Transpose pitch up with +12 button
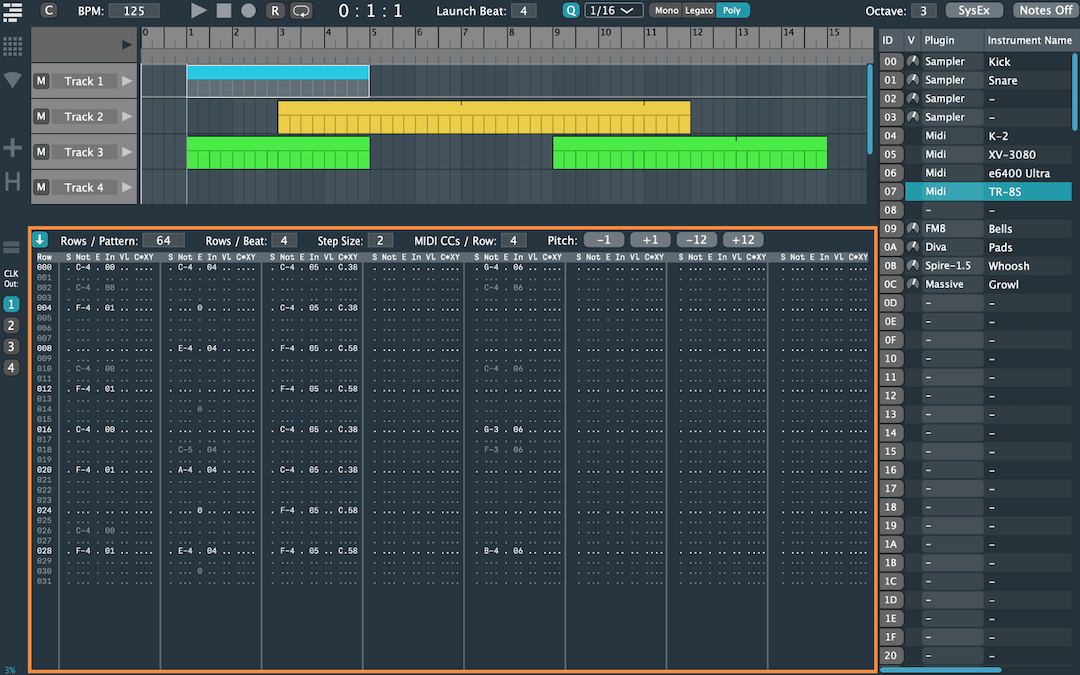Screen dimensions: 1080x675 pyautogui.click(x=743, y=240)
